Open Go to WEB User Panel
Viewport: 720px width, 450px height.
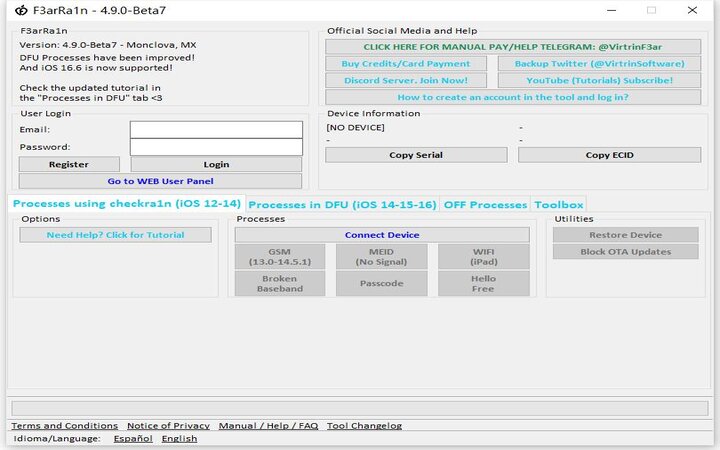160,181
